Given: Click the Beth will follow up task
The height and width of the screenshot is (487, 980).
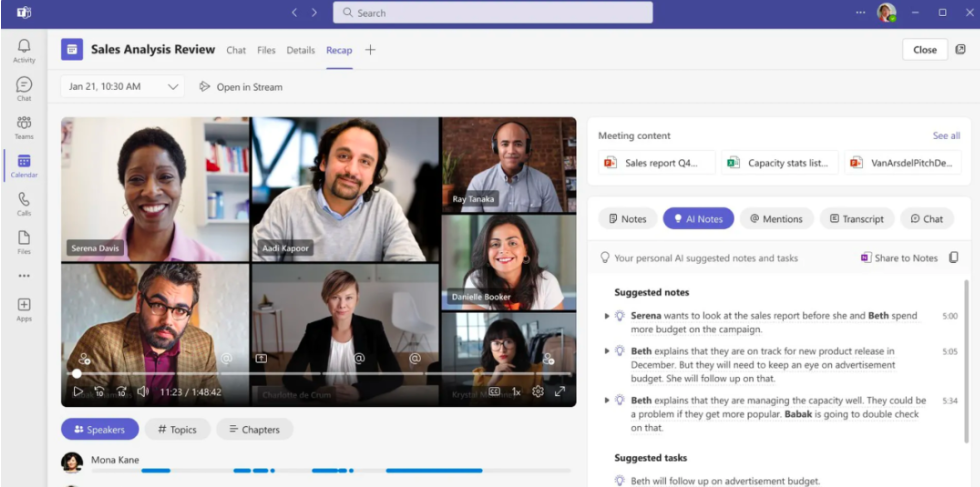Looking at the screenshot, I should point(725,481).
